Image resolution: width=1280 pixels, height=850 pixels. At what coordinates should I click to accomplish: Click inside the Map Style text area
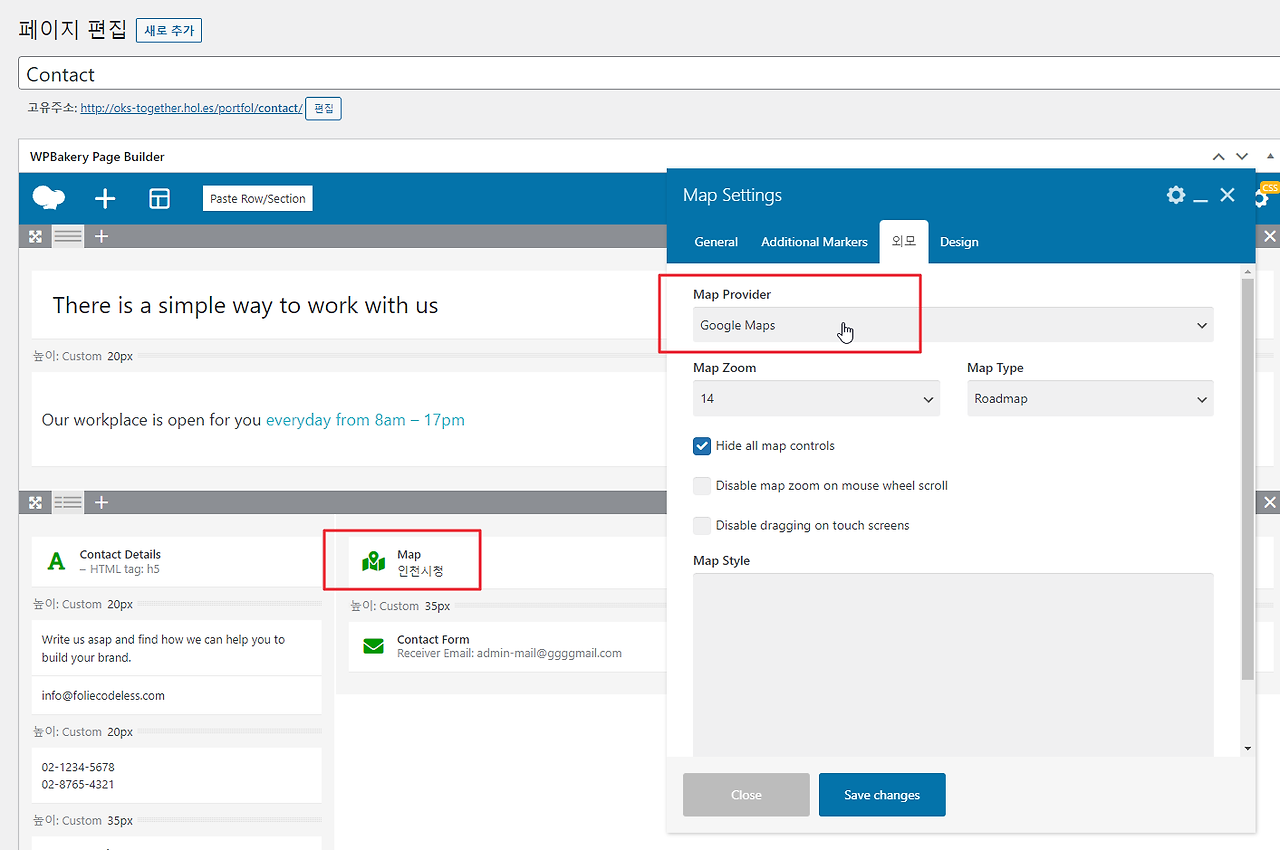pos(953,665)
